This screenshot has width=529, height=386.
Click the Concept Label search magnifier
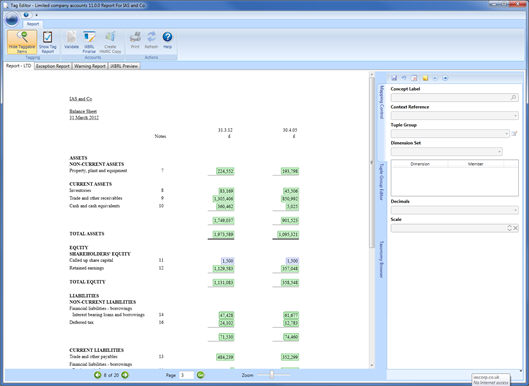pyautogui.click(x=513, y=98)
